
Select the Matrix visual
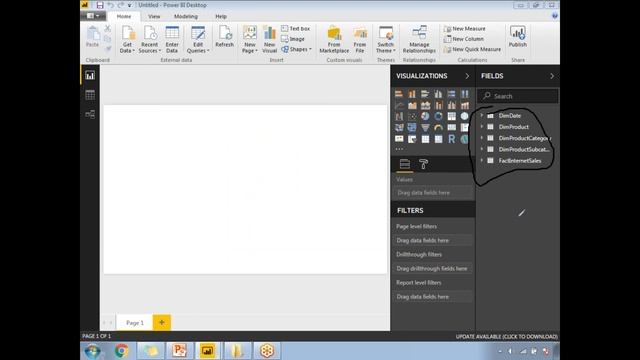click(438, 139)
